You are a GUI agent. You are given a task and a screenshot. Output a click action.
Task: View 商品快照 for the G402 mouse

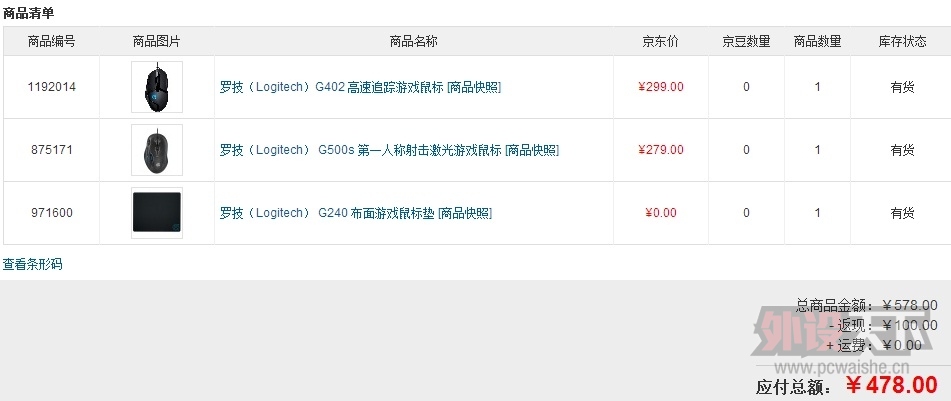(474, 87)
